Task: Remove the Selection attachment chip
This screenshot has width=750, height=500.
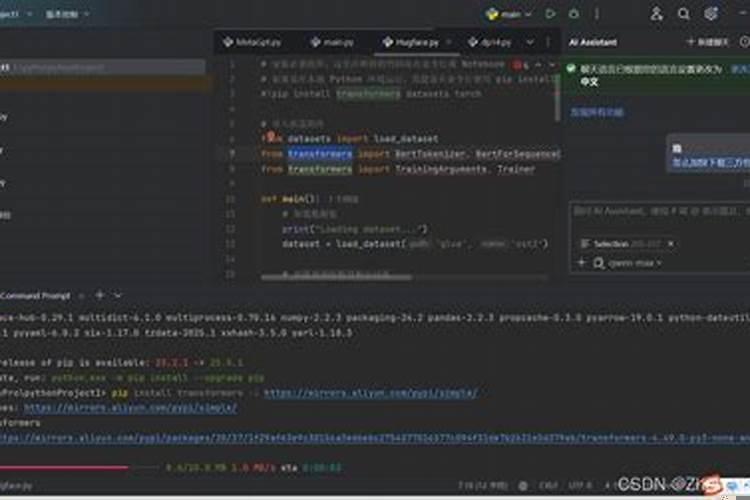Action: click(x=671, y=244)
